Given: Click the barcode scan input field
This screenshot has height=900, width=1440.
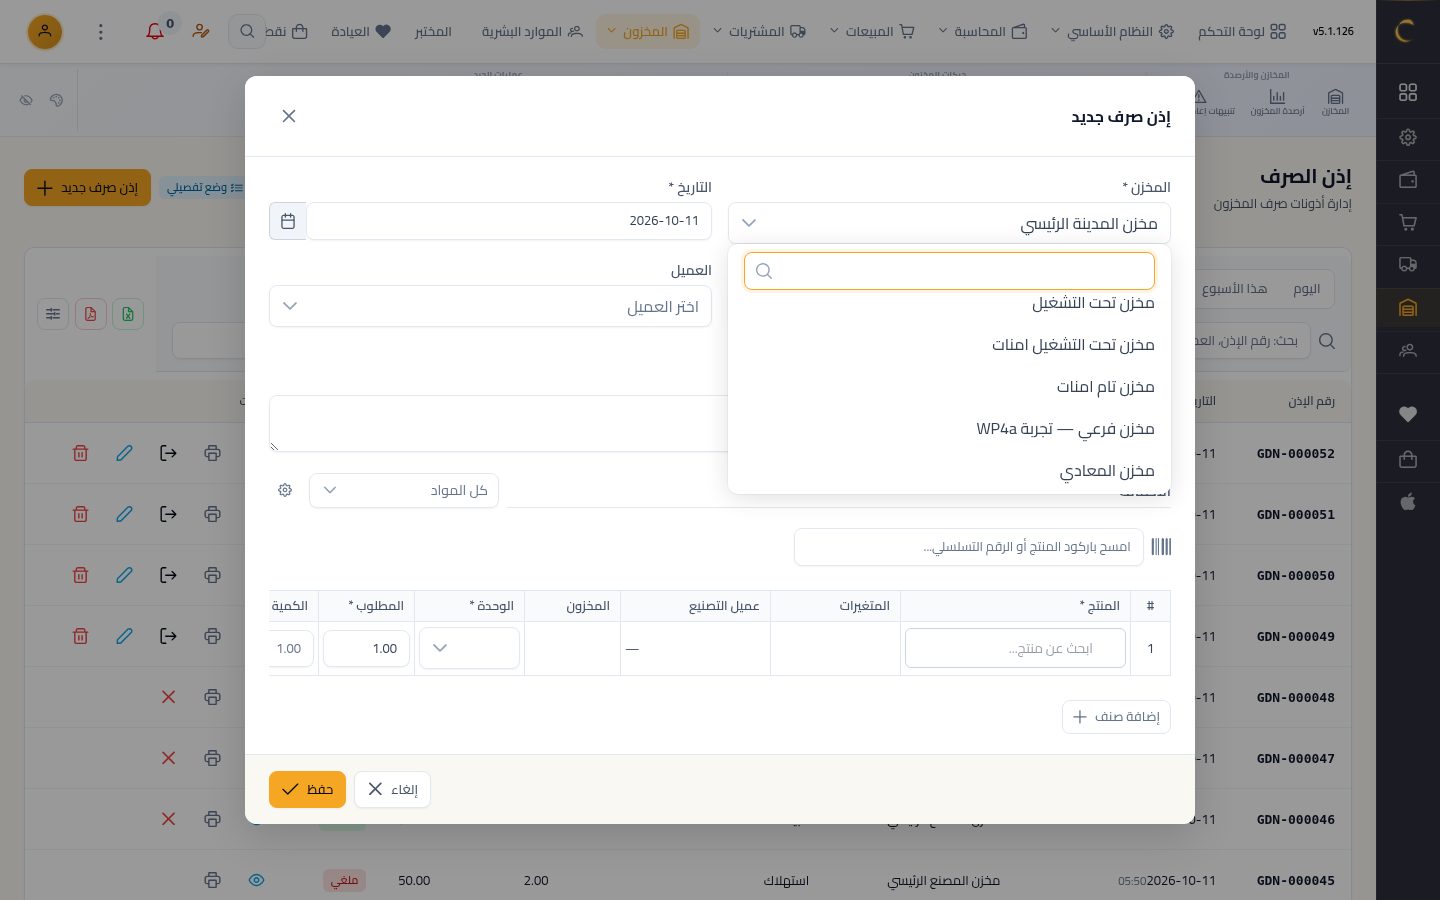Looking at the screenshot, I should [968, 547].
